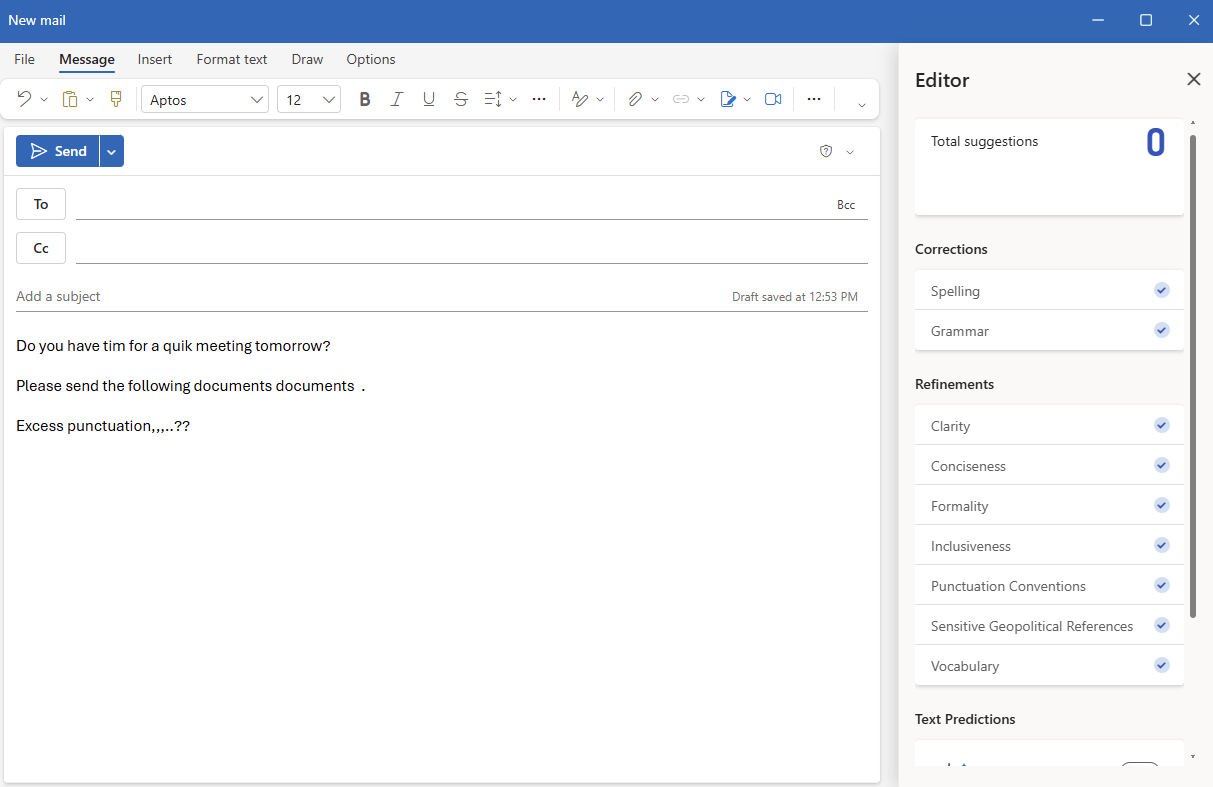This screenshot has height=787, width=1213.
Task: Click the Editor pane vertical scrollbar
Action: click(1192, 376)
